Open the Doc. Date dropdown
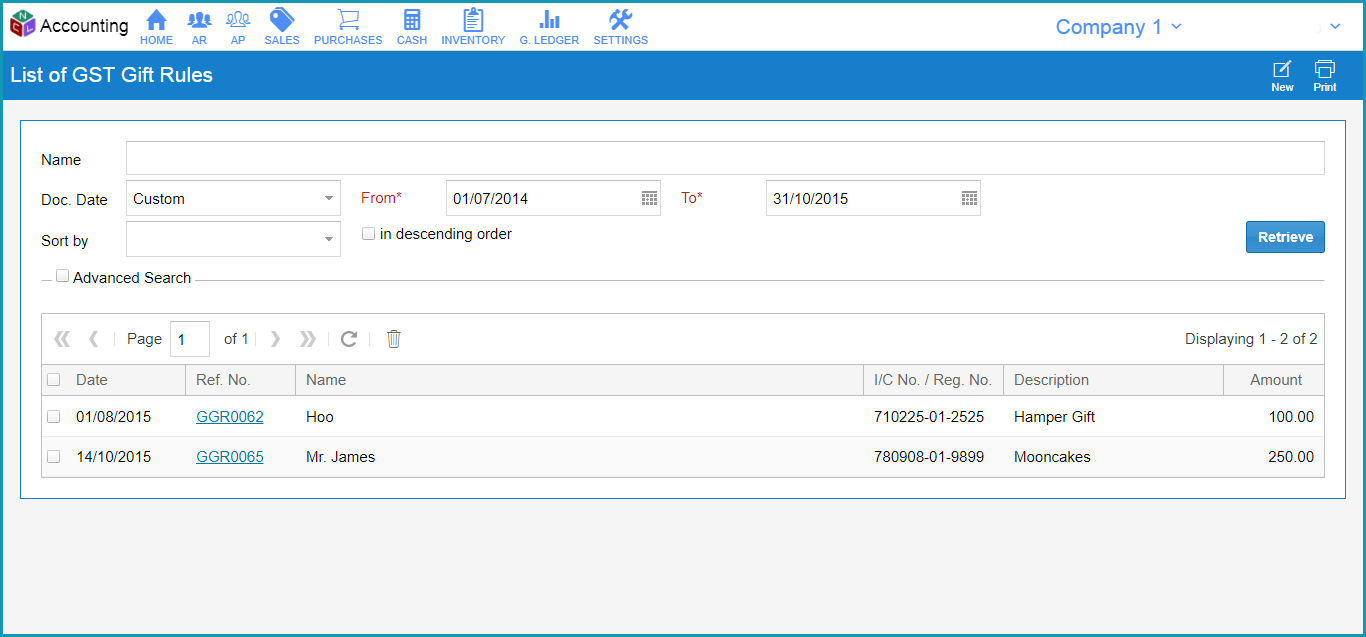The height and width of the screenshot is (637, 1366). 330,198
